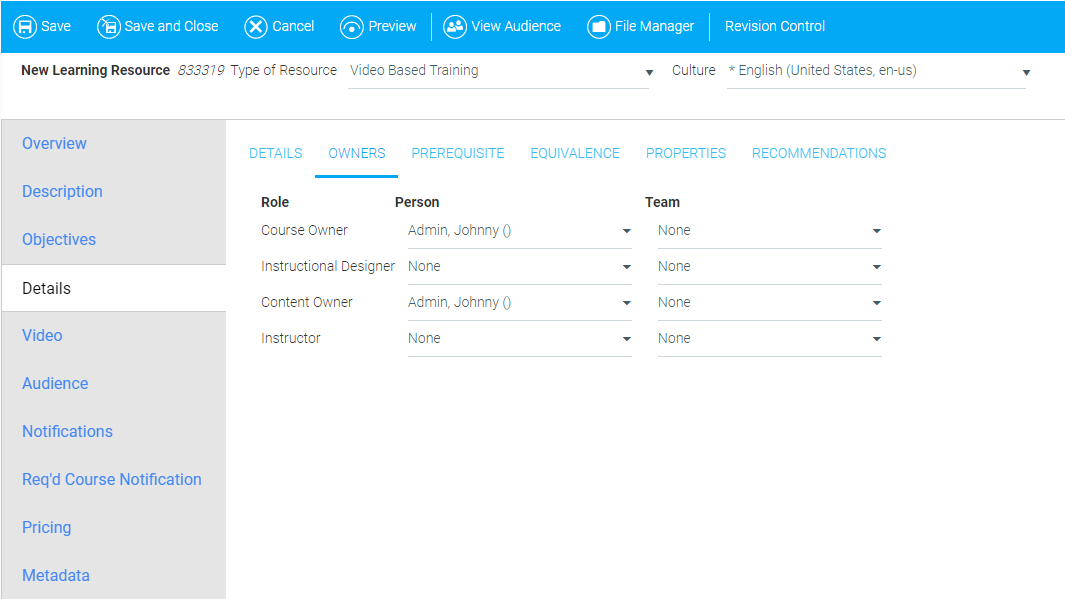Screen dimensions: 1065x599
Task: Select Content Owner team dropdown
Action: coord(769,303)
